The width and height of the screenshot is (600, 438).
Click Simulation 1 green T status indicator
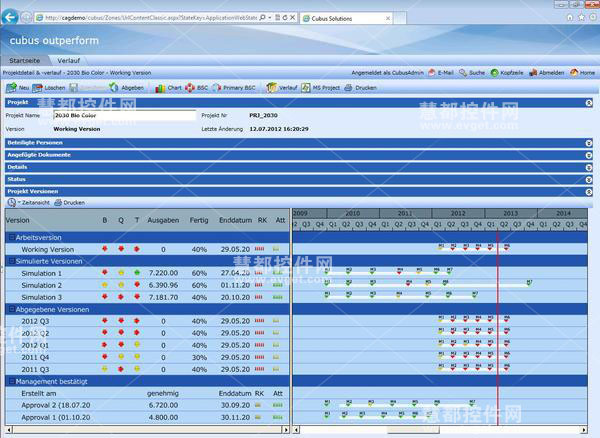pos(137,273)
